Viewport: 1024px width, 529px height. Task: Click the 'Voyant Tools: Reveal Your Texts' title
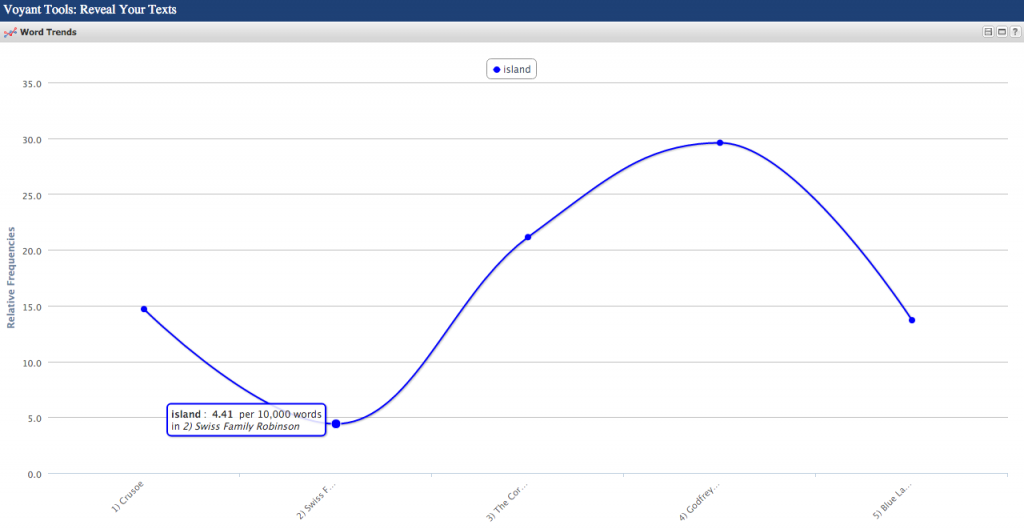(90, 10)
